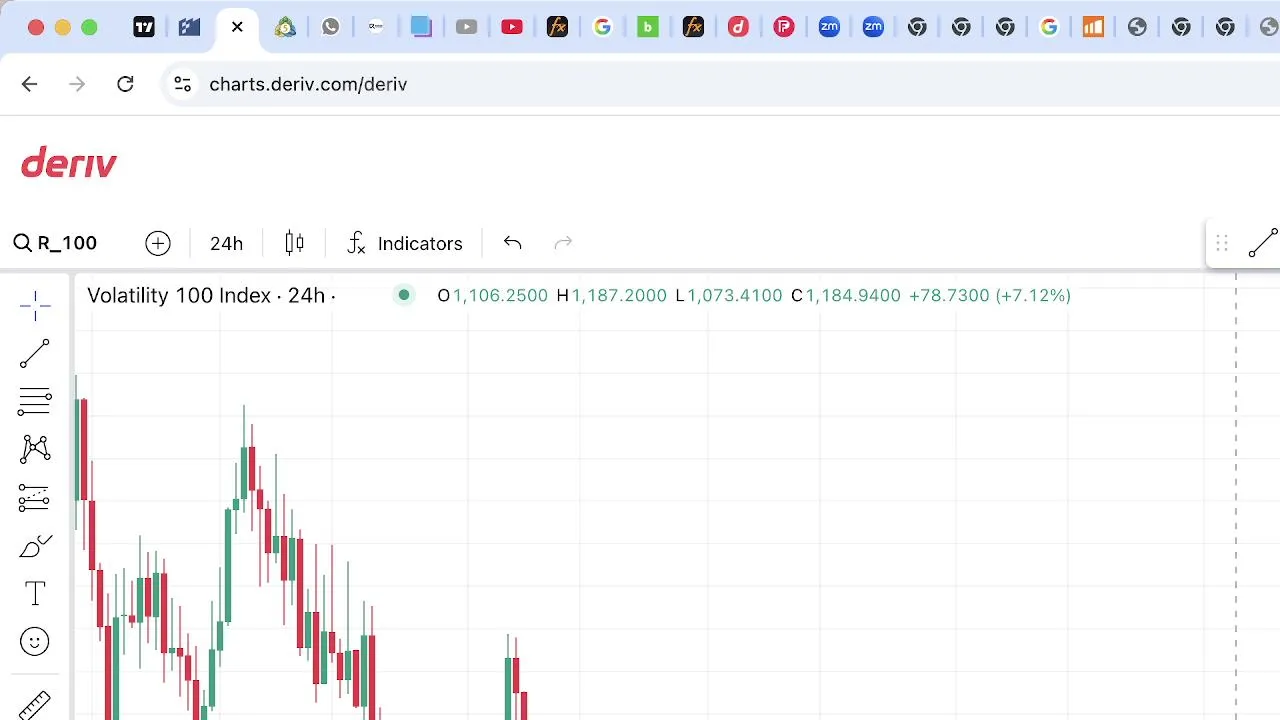Switch to the green 'b' browser tab
Image resolution: width=1280 pixels, height=720 pixels.
coord(648,27)
